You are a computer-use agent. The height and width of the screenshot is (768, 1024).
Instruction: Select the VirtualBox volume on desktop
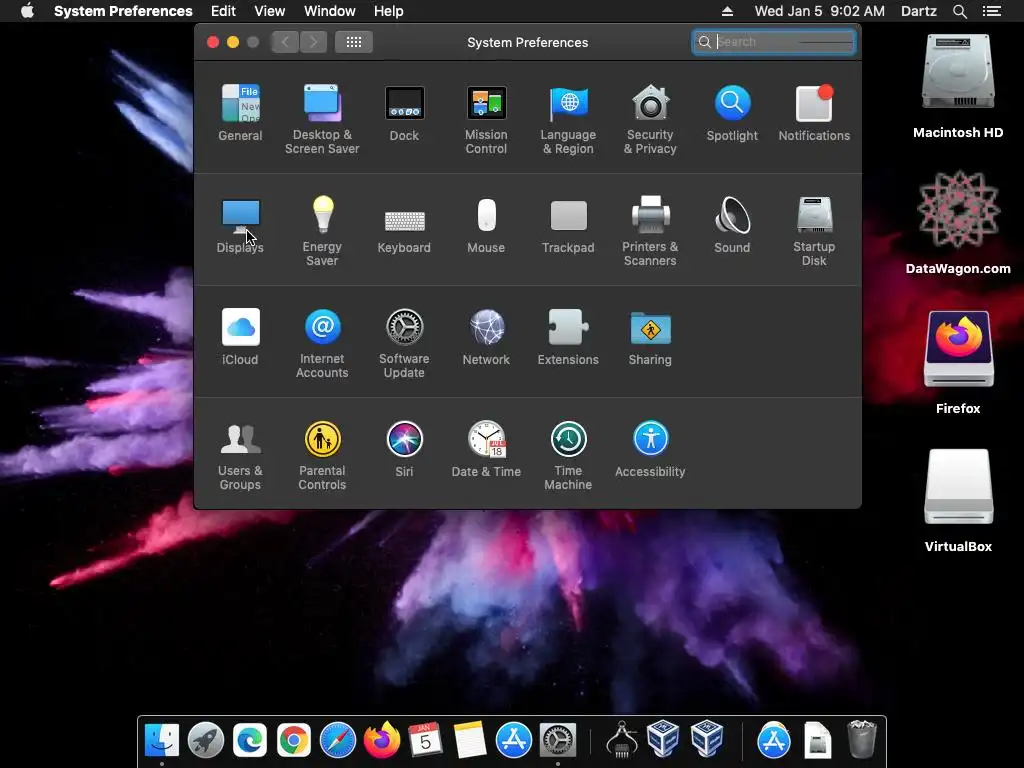[x=958, y=501]
